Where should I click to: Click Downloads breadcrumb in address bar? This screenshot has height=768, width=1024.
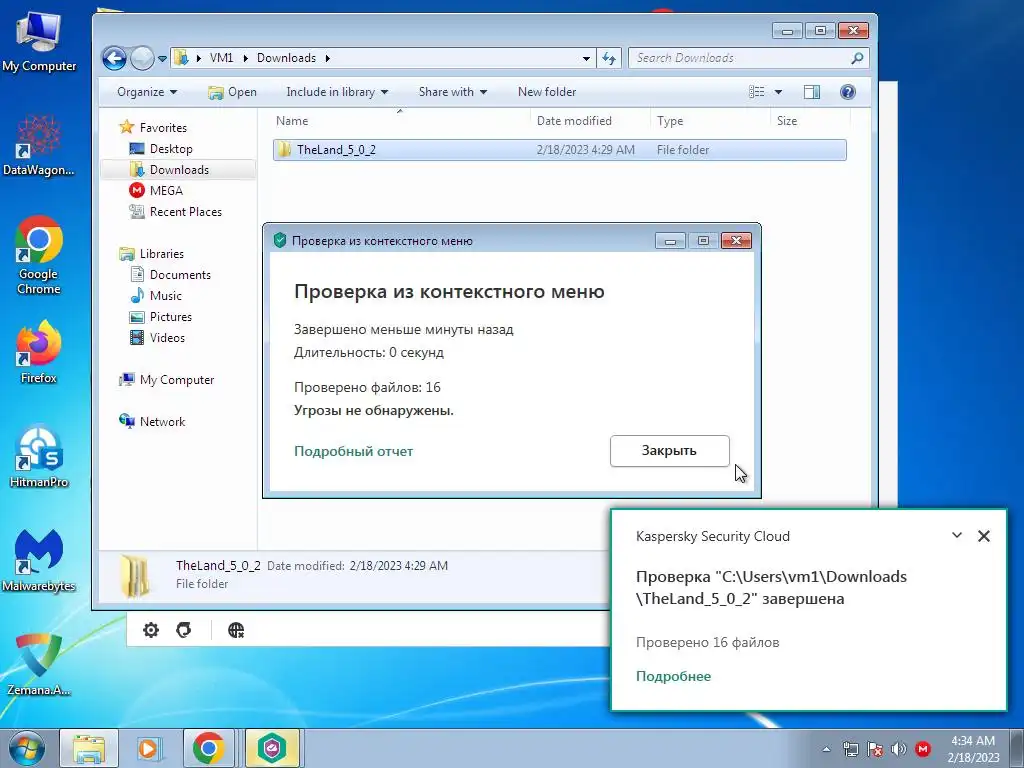coord(286,58)
